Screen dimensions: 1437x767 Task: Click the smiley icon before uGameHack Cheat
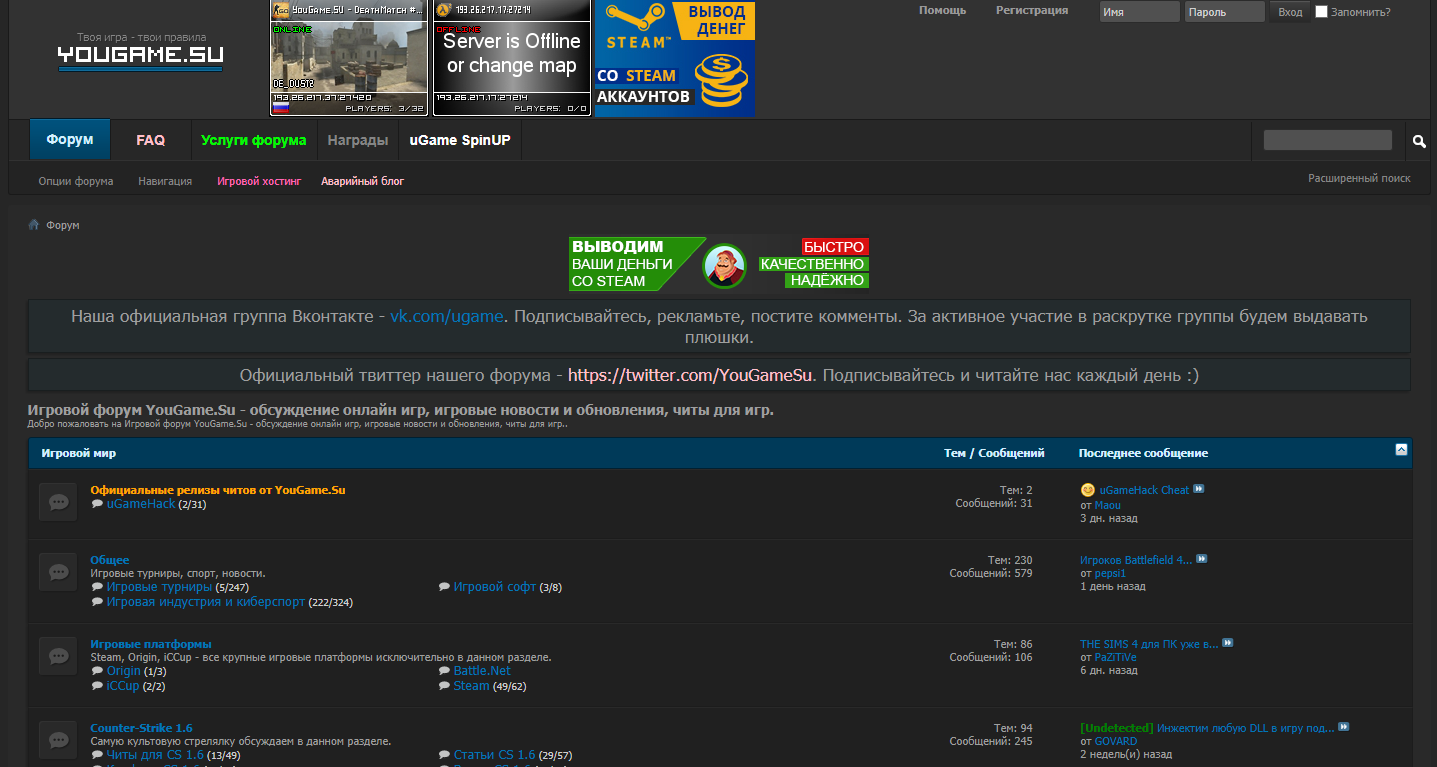[1088, 490]
